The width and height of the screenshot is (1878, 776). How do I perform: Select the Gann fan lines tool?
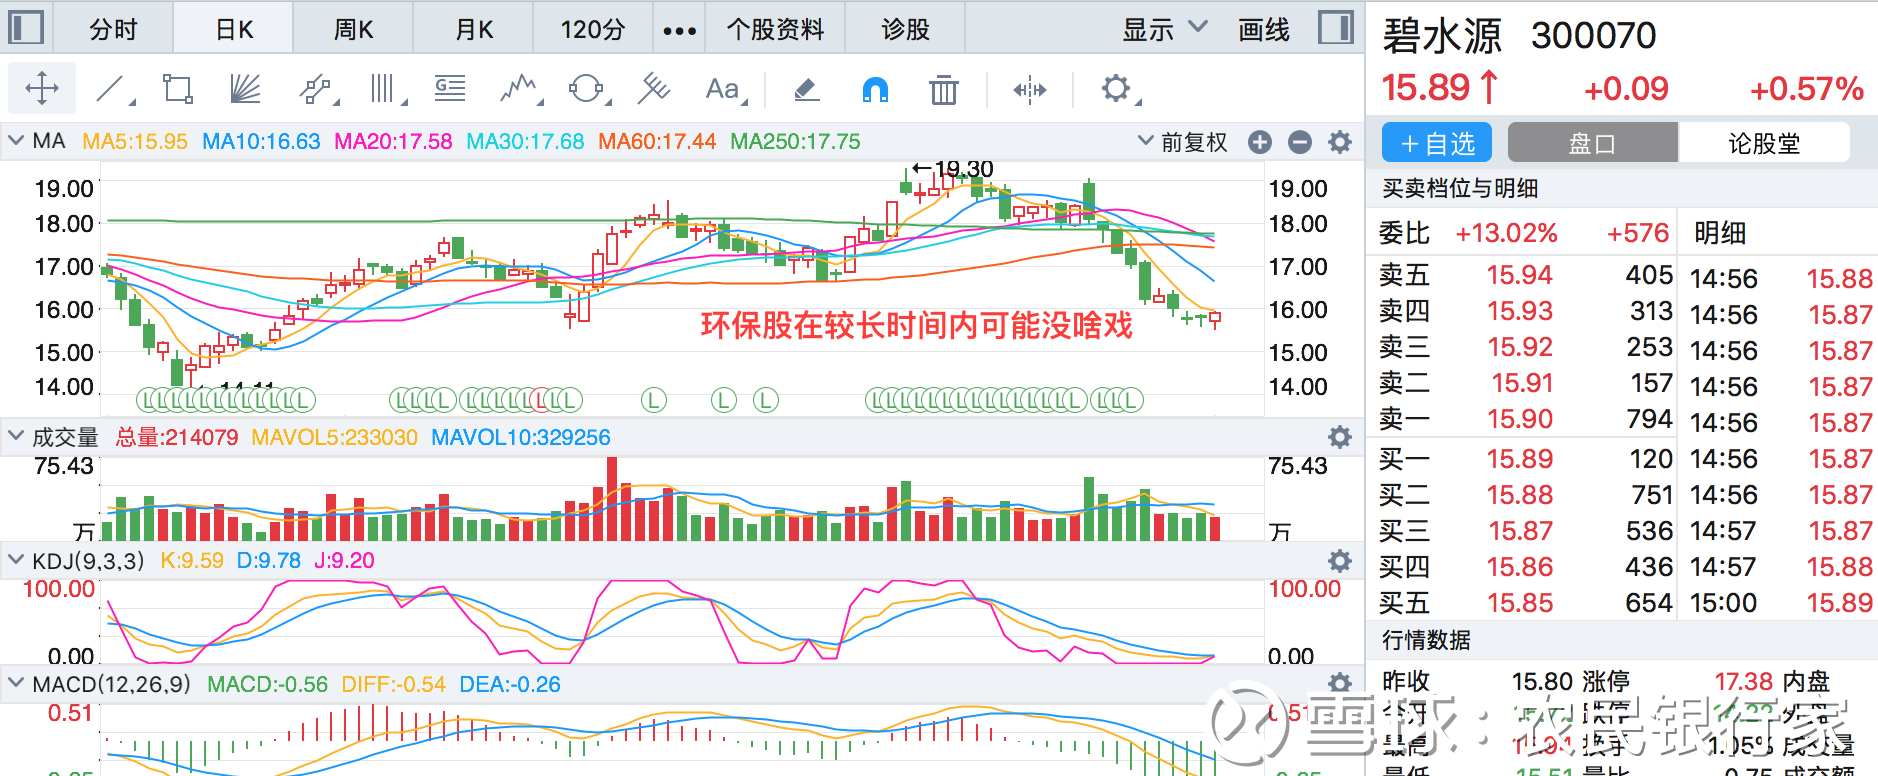[x=245, y=89]
